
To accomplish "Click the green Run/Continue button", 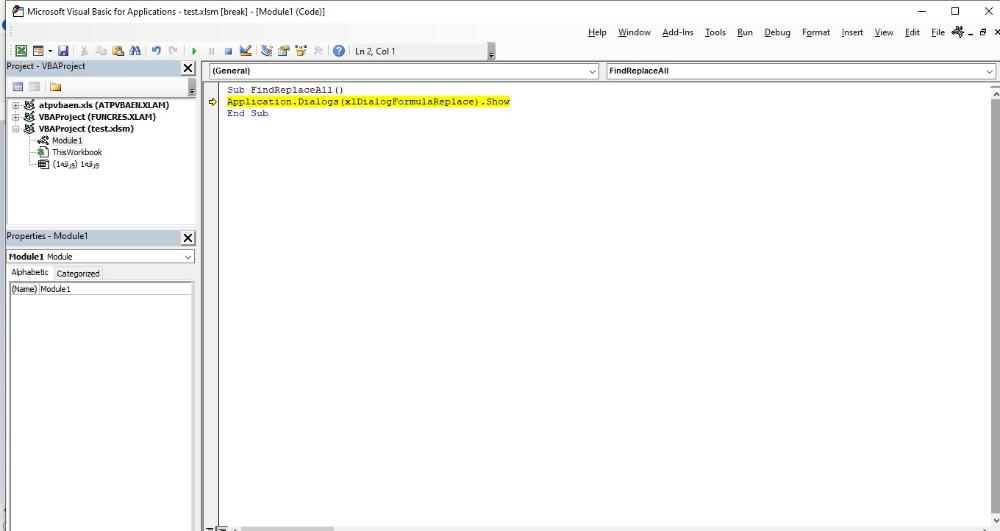I will pos(195,51).
